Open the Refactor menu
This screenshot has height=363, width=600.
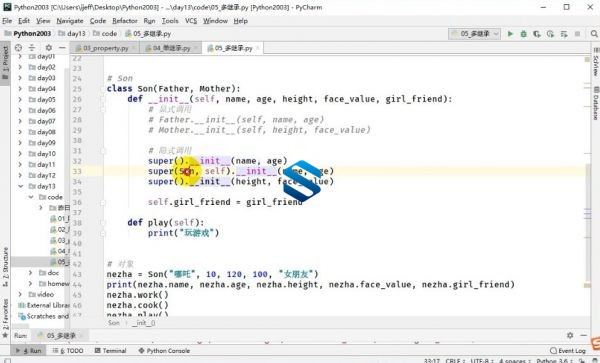[125, 21]
